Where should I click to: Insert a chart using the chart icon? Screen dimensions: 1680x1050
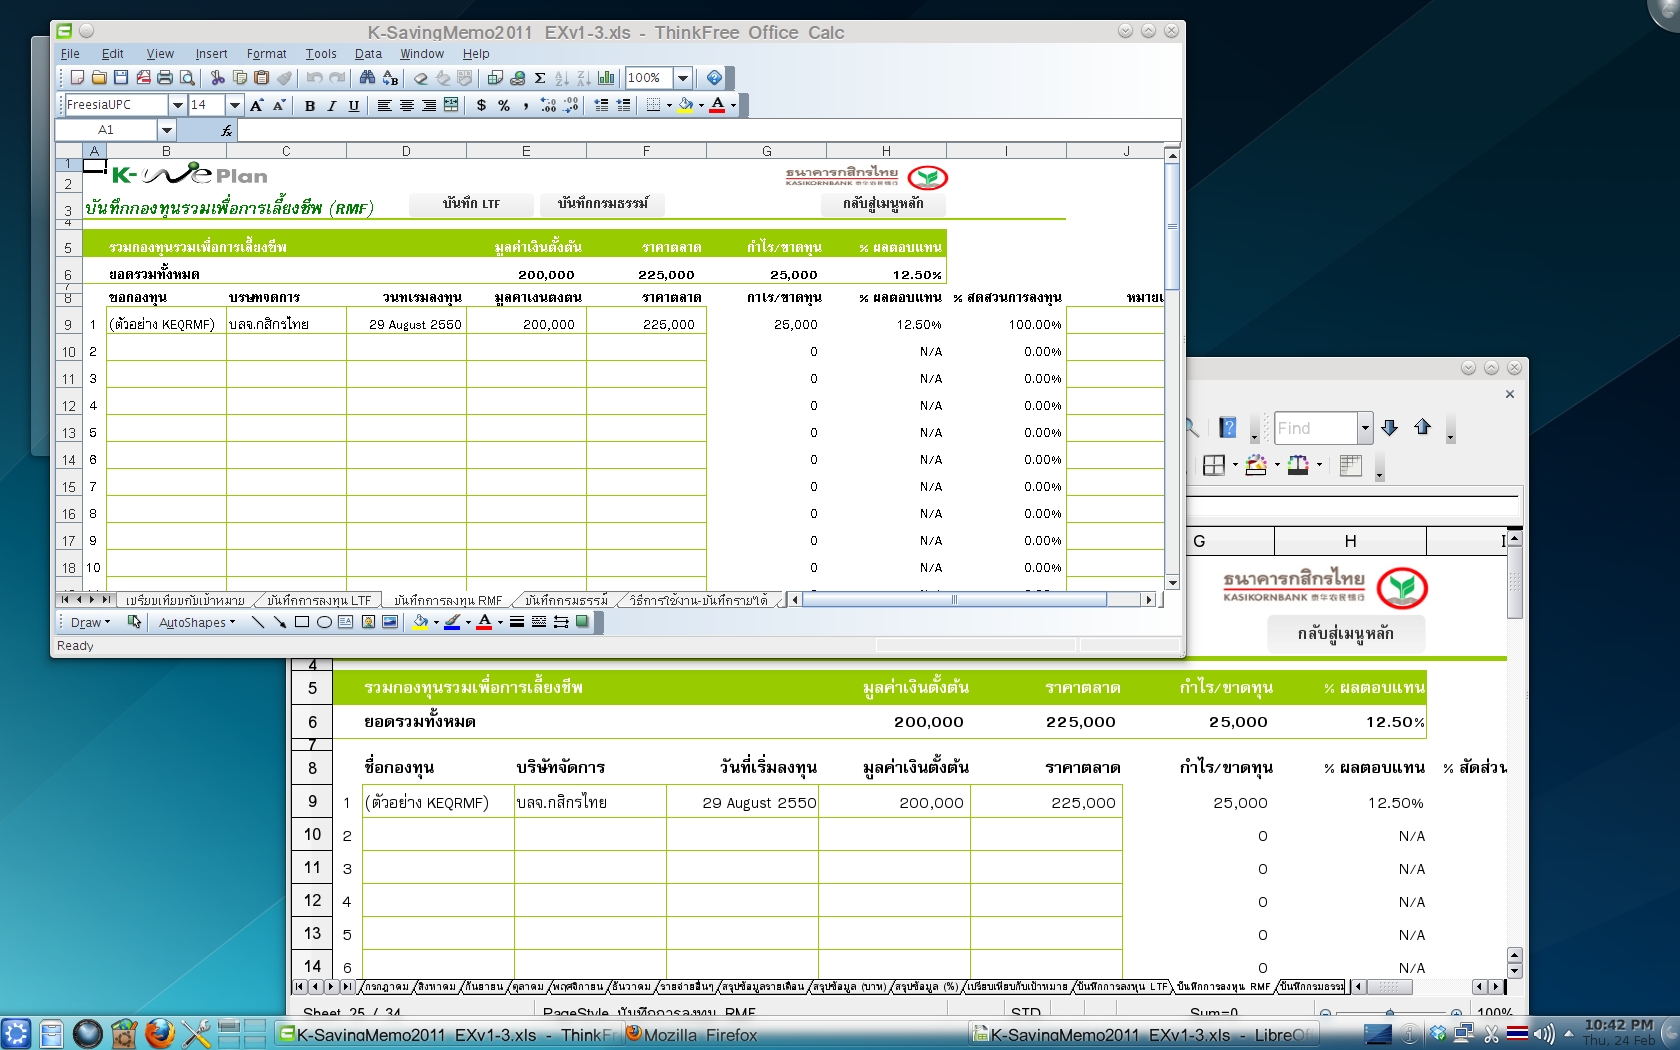606,78
